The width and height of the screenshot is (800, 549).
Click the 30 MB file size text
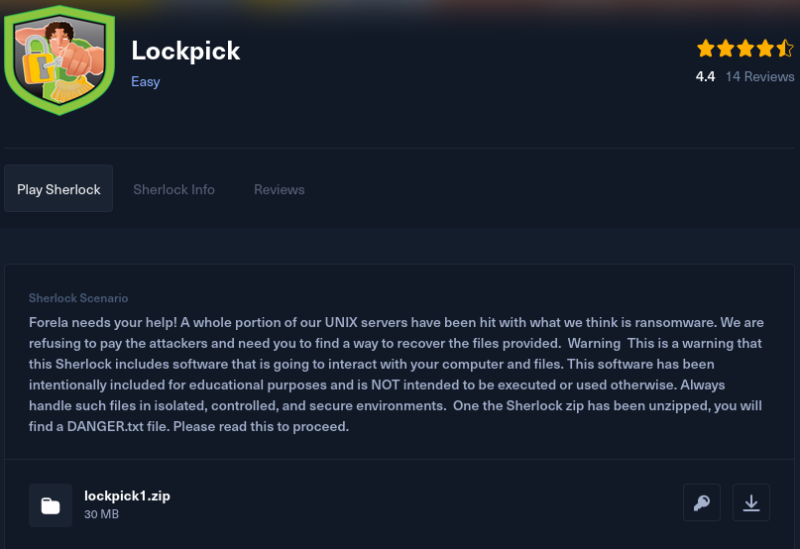click(x=102, y=515)
